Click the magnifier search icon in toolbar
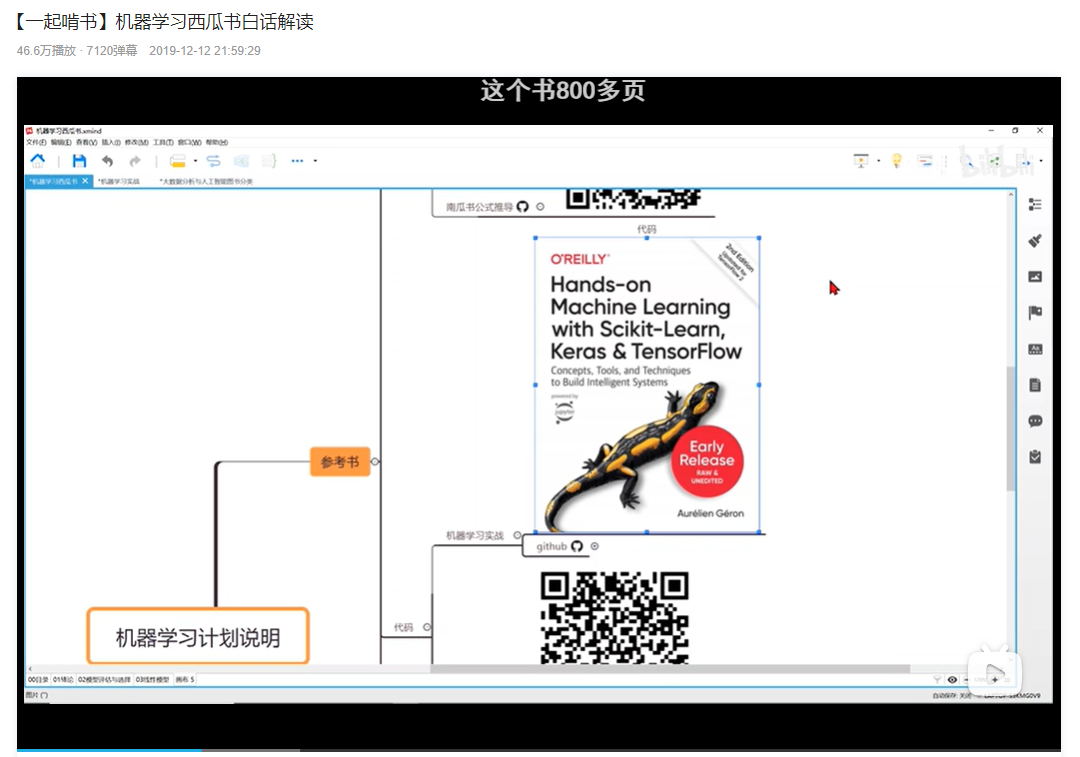1080x757 pixels. (966, 161)
